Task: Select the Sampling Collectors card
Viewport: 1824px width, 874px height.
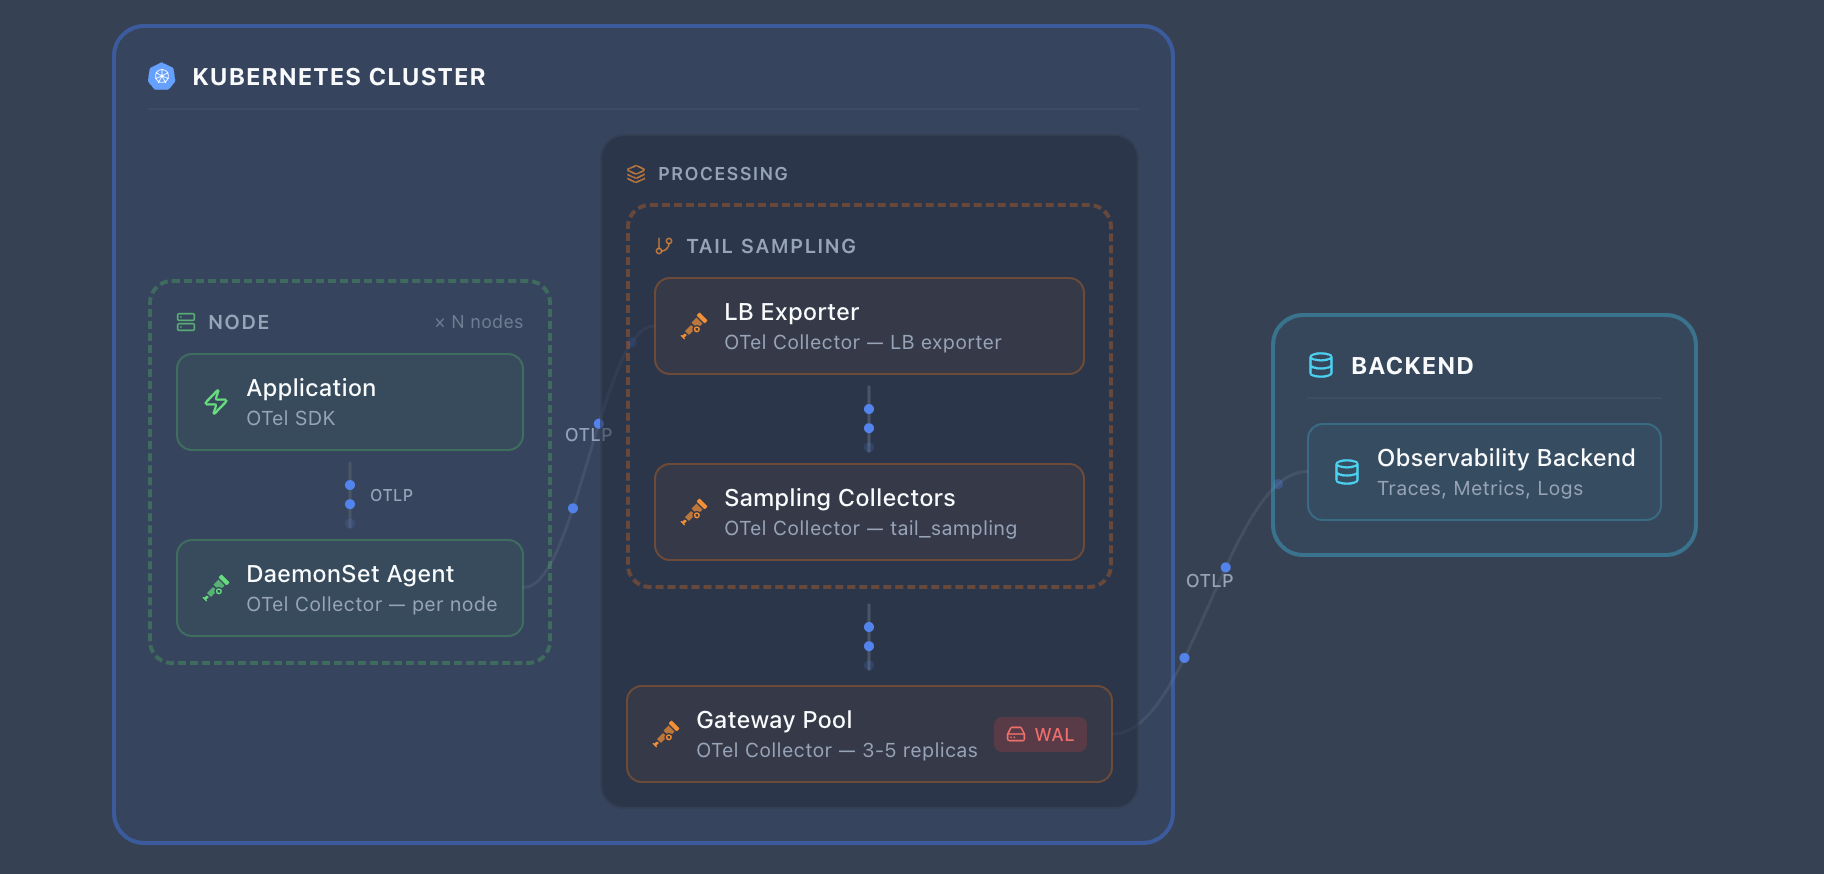Action: (x=869, y=512)
